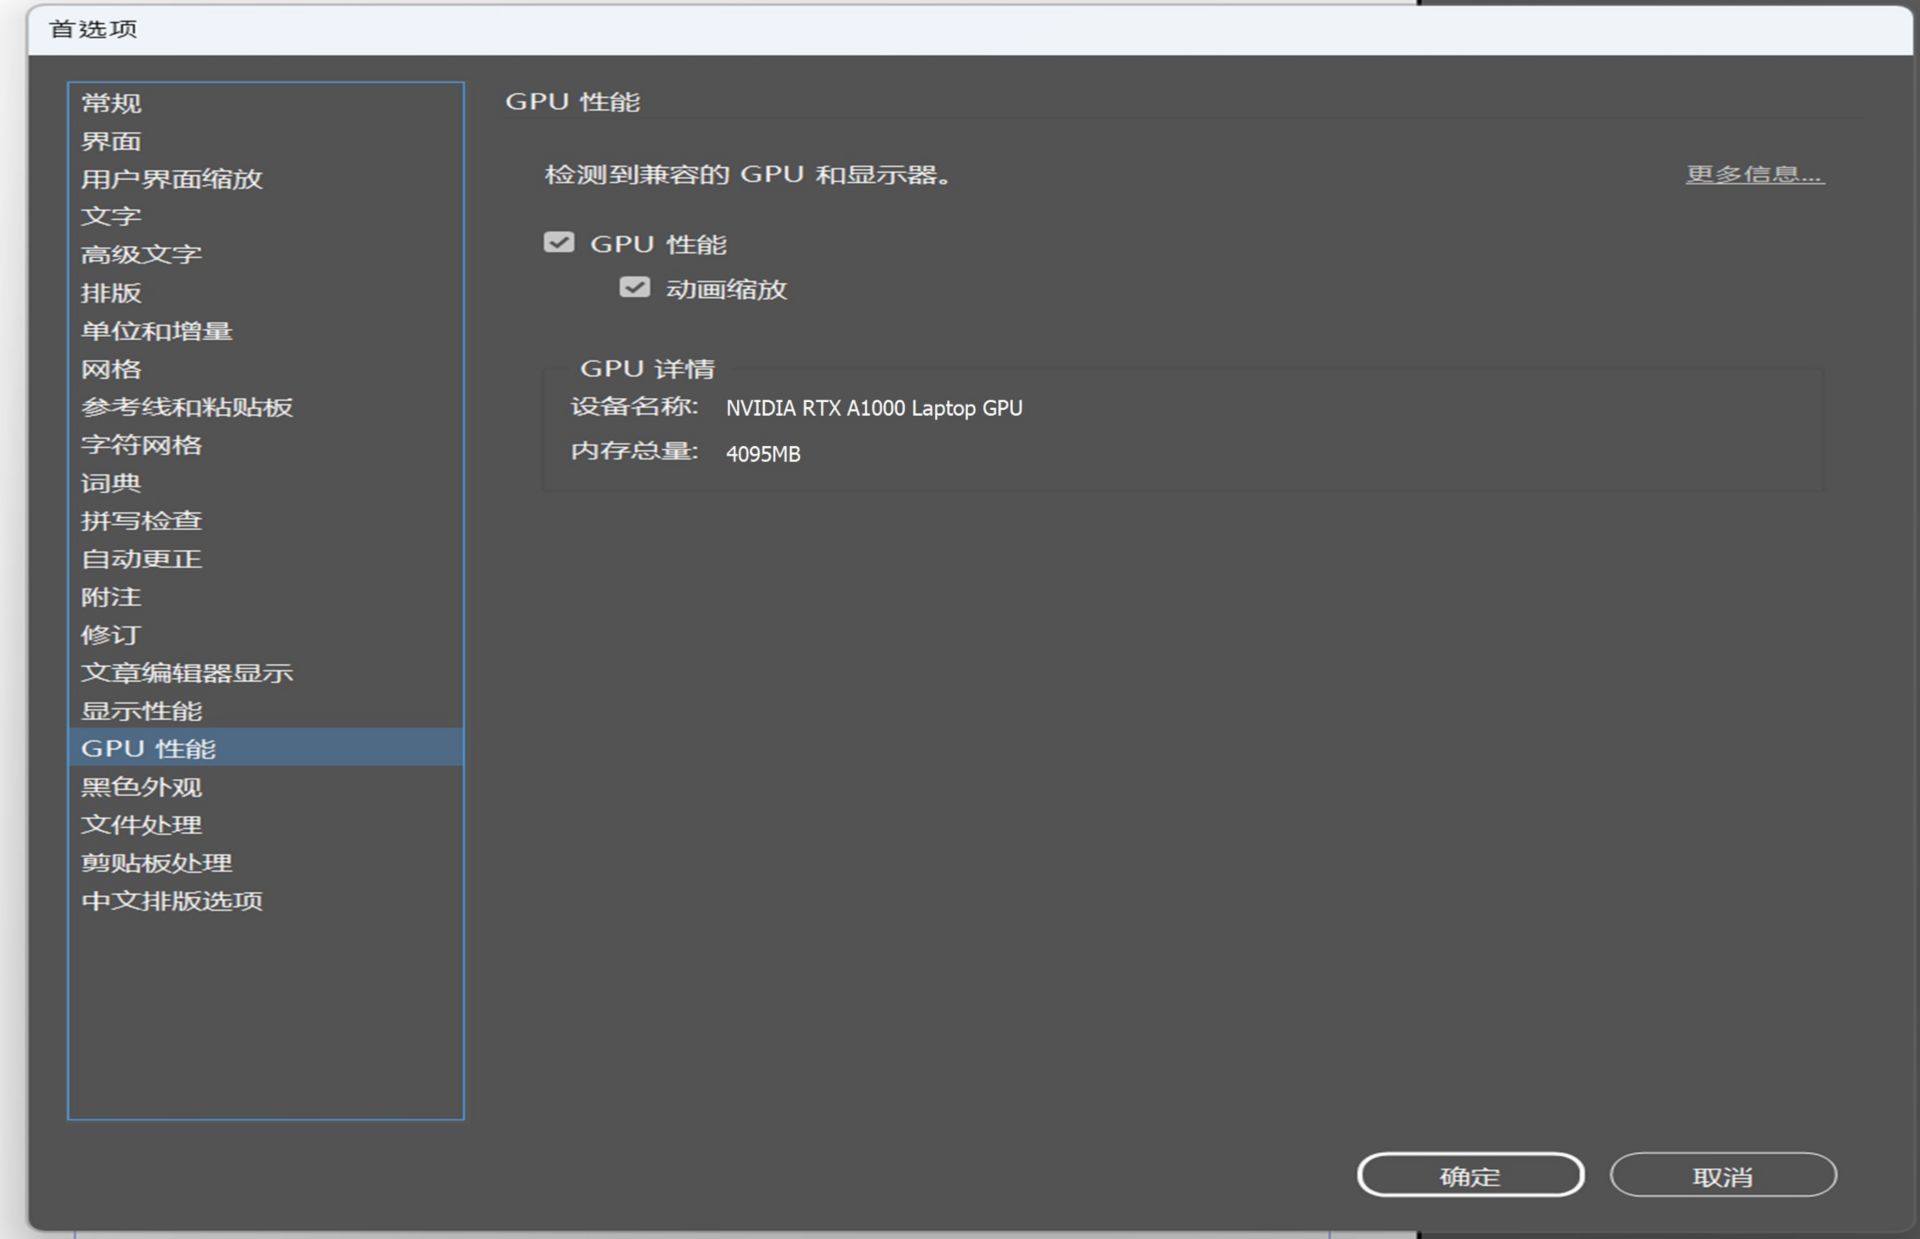This screenshot has height=1239, width=1920.
Task: Toggle the GPU 性能 checkbox
Action: 559,243
